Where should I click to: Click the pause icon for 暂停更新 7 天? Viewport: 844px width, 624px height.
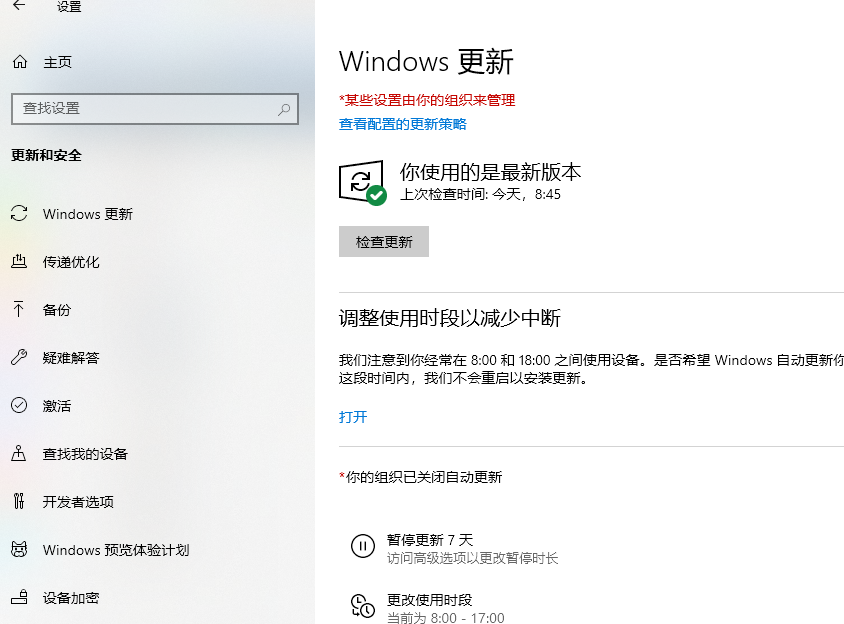pos(363,546)
